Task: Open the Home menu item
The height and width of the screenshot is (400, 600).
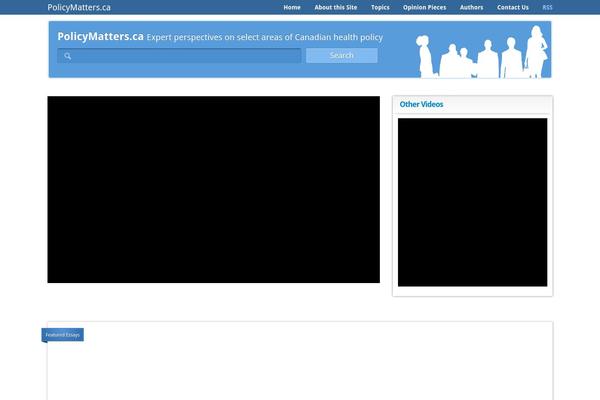Action: pyautogui.click(x=292, y=7)
